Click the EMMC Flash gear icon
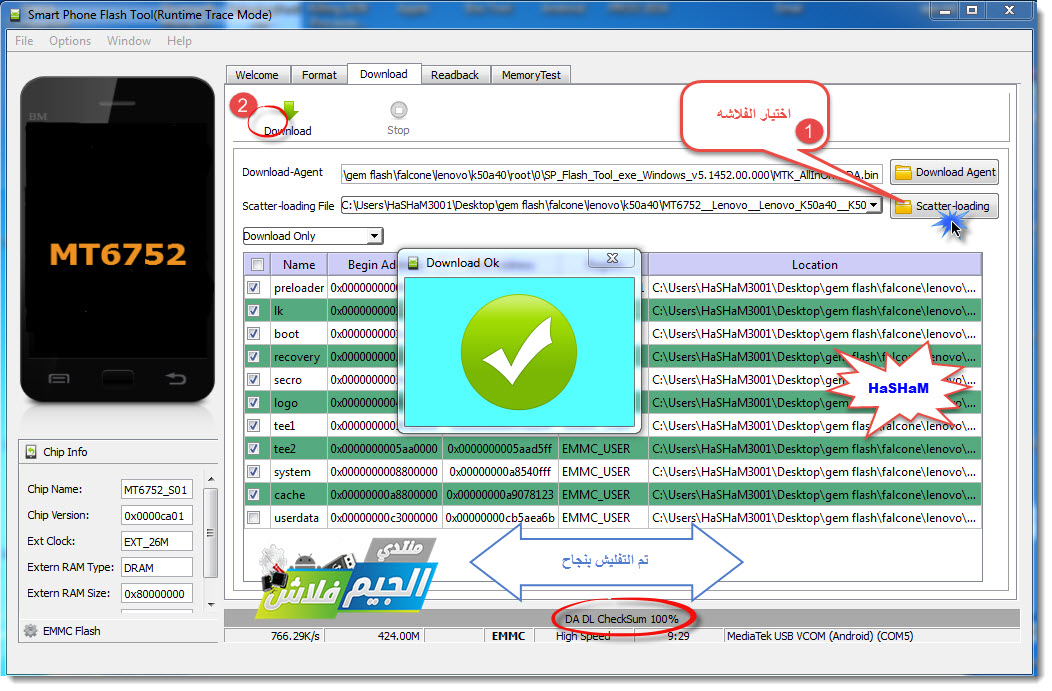This screenshot has height=691, width=1052. pyautogui.click(x=30, y=631)
